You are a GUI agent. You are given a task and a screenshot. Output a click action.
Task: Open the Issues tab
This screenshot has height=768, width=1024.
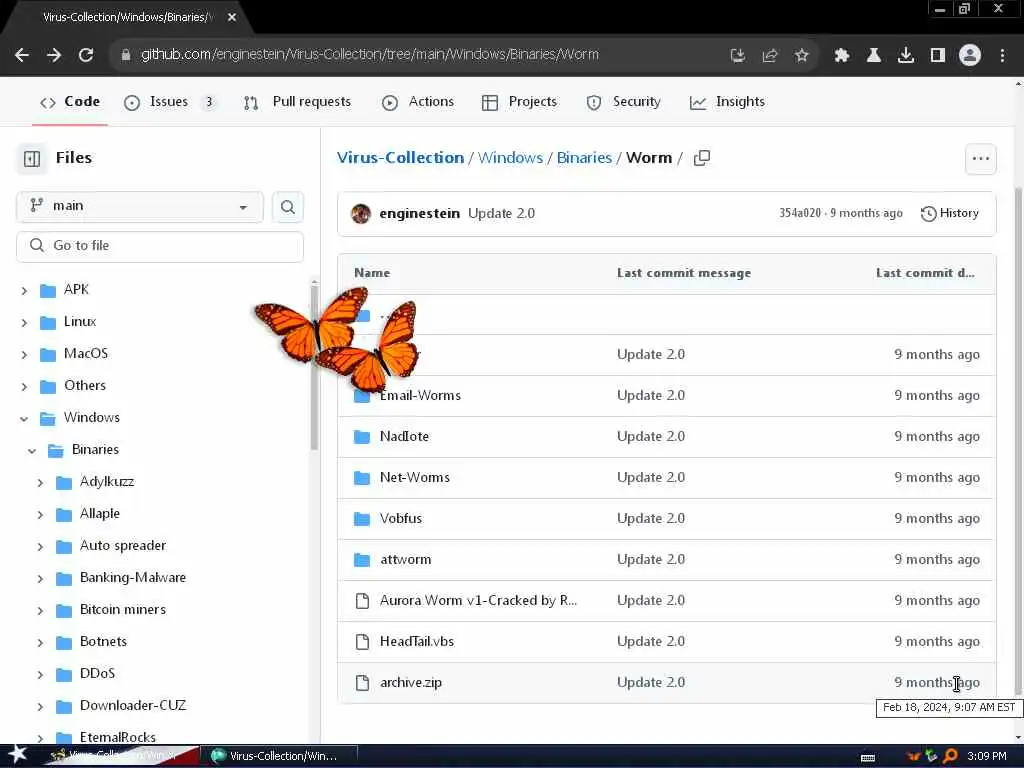tap(170, 102)
